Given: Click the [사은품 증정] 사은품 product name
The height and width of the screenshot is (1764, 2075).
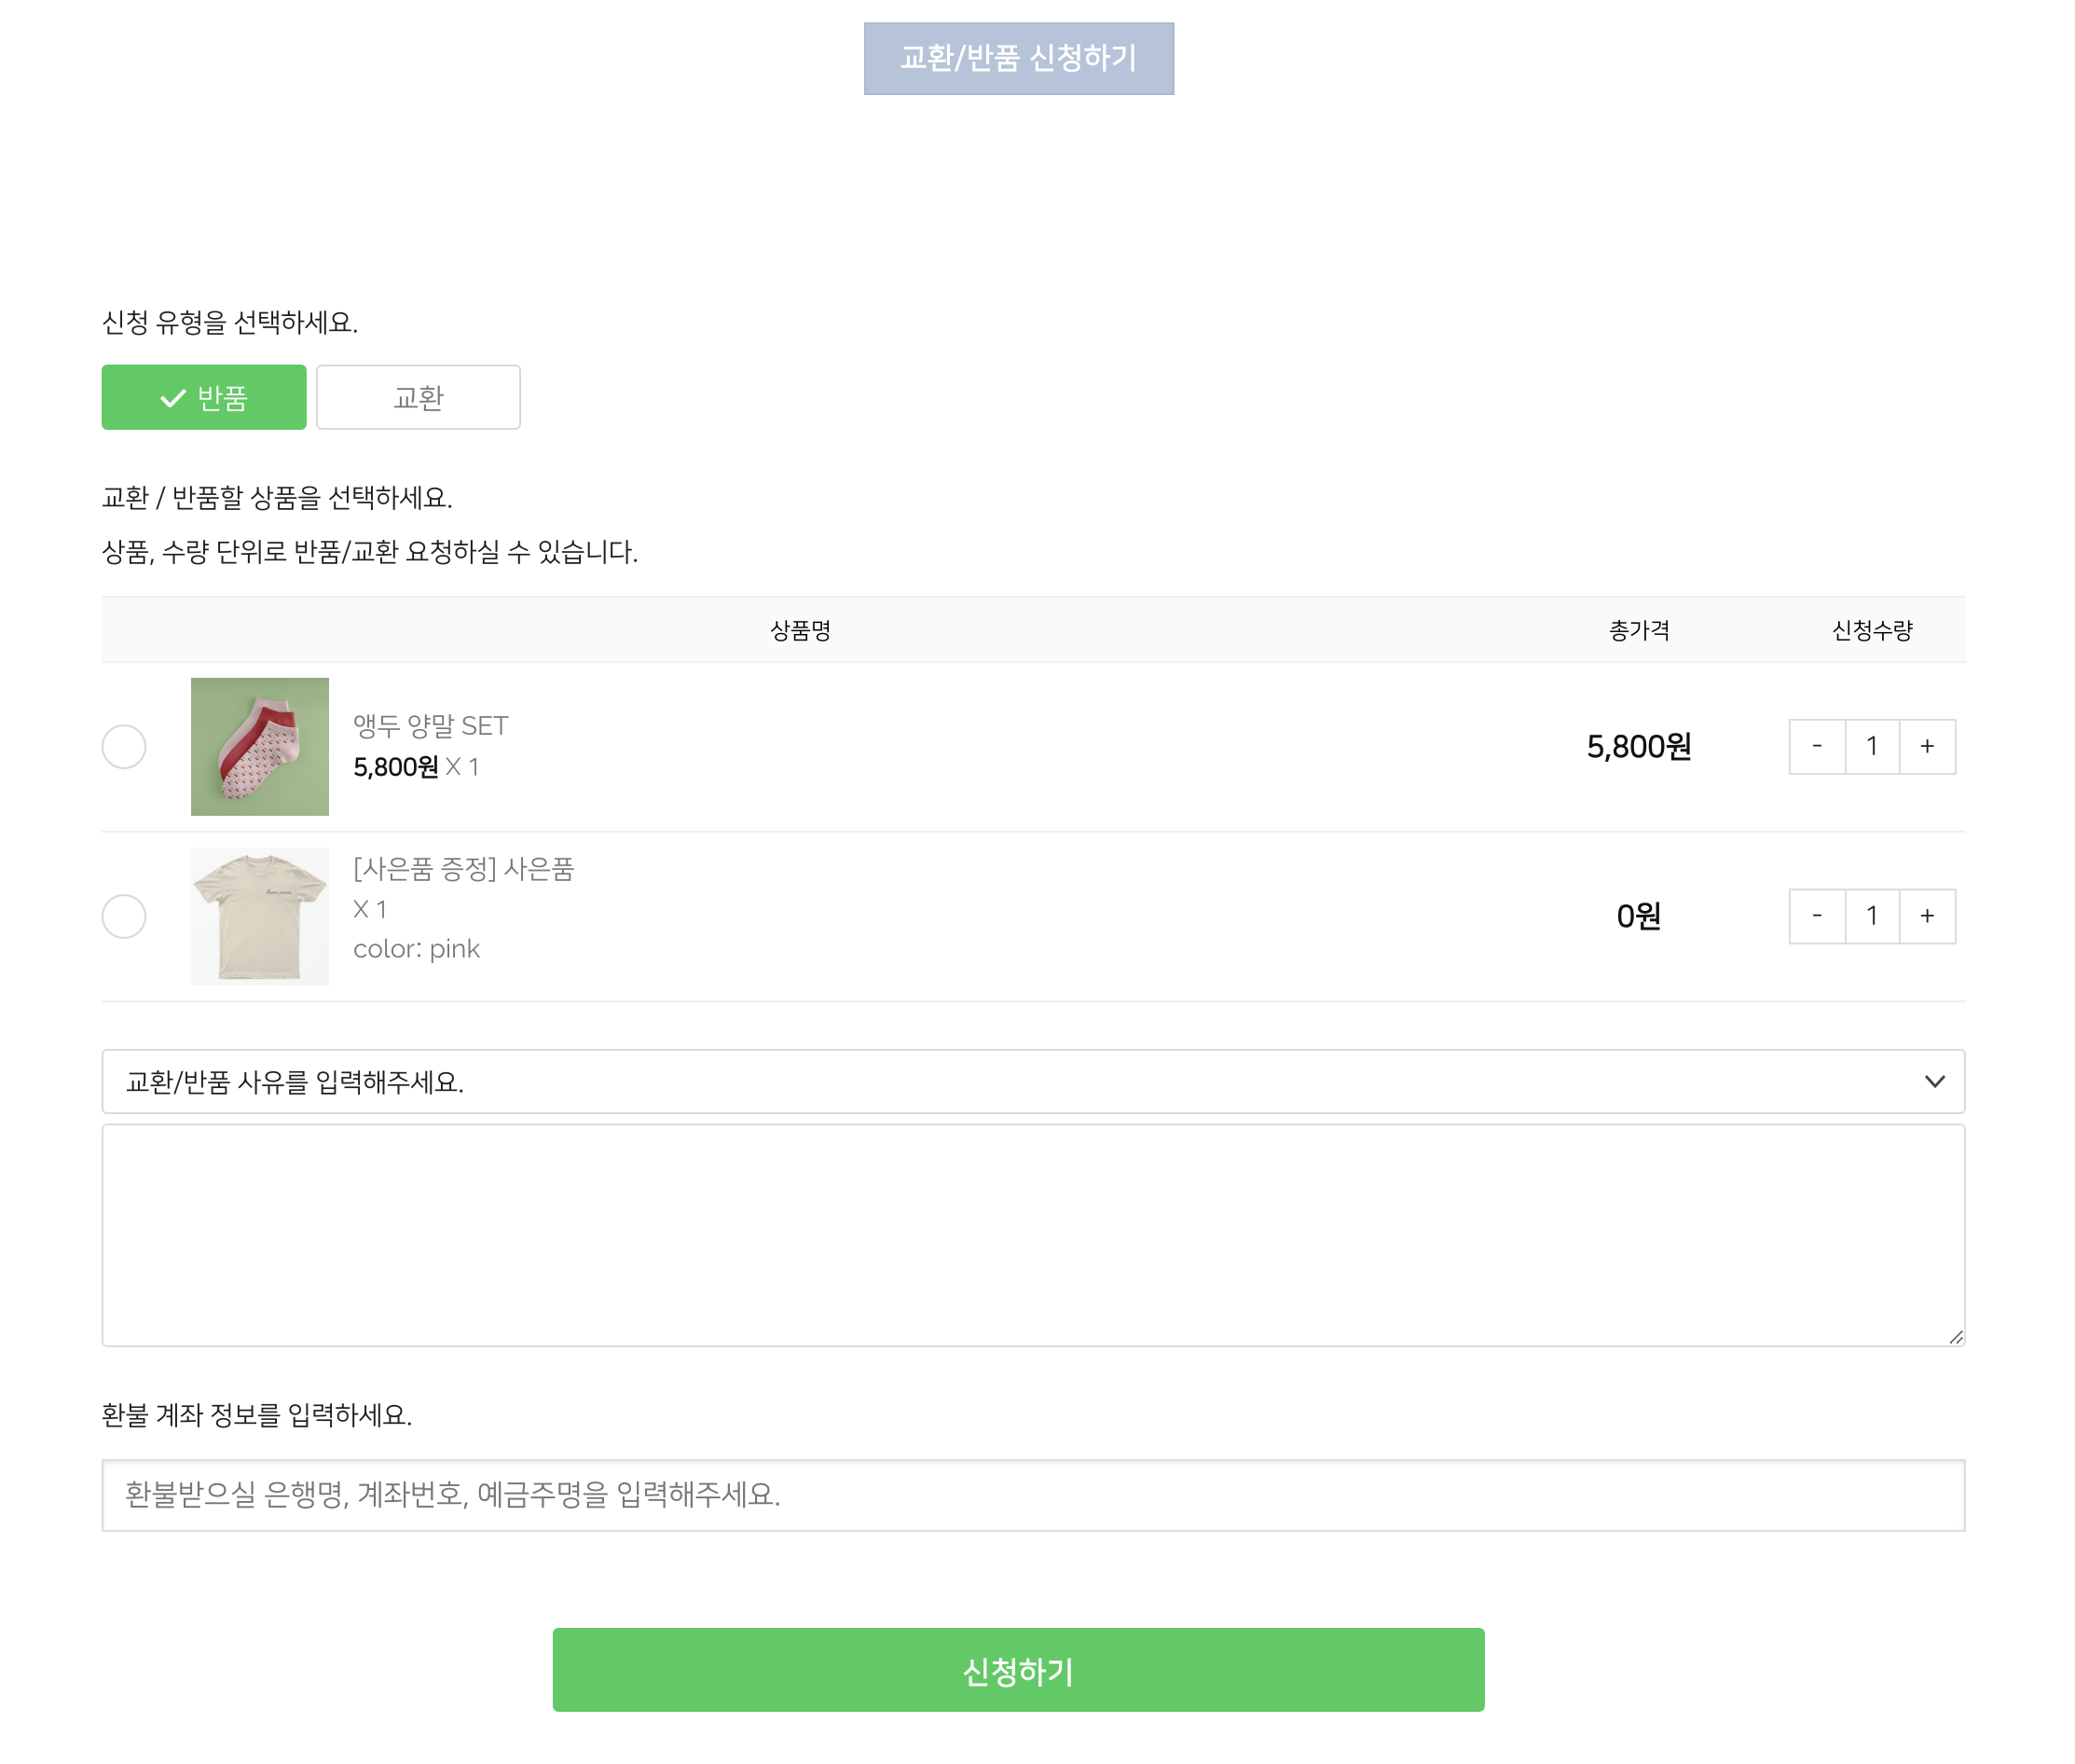Looking at the screenshot, I should pos(463,869).
